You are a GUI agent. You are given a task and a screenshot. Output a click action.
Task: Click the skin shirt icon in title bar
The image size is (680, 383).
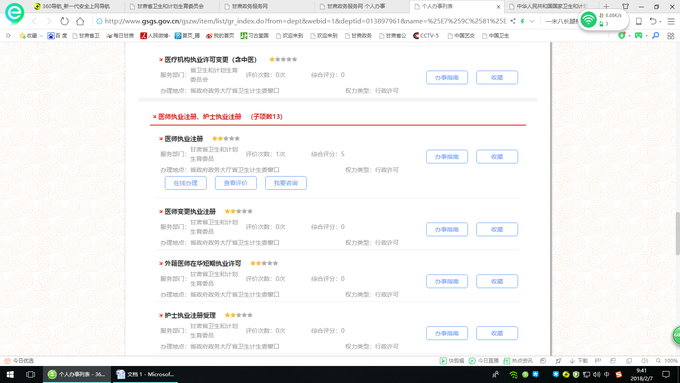click(x=625, y=7)
